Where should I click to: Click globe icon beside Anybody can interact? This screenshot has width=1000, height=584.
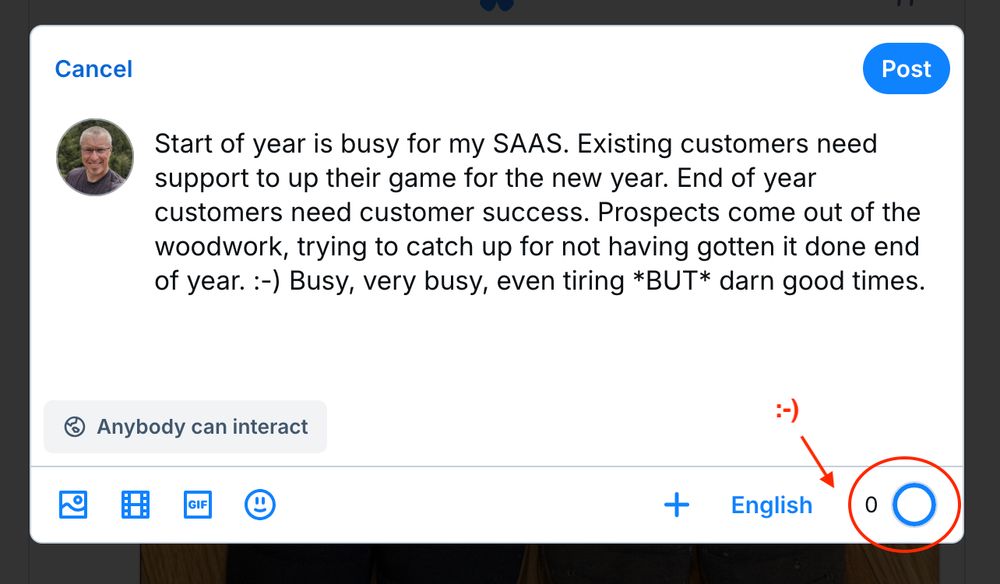75,427
